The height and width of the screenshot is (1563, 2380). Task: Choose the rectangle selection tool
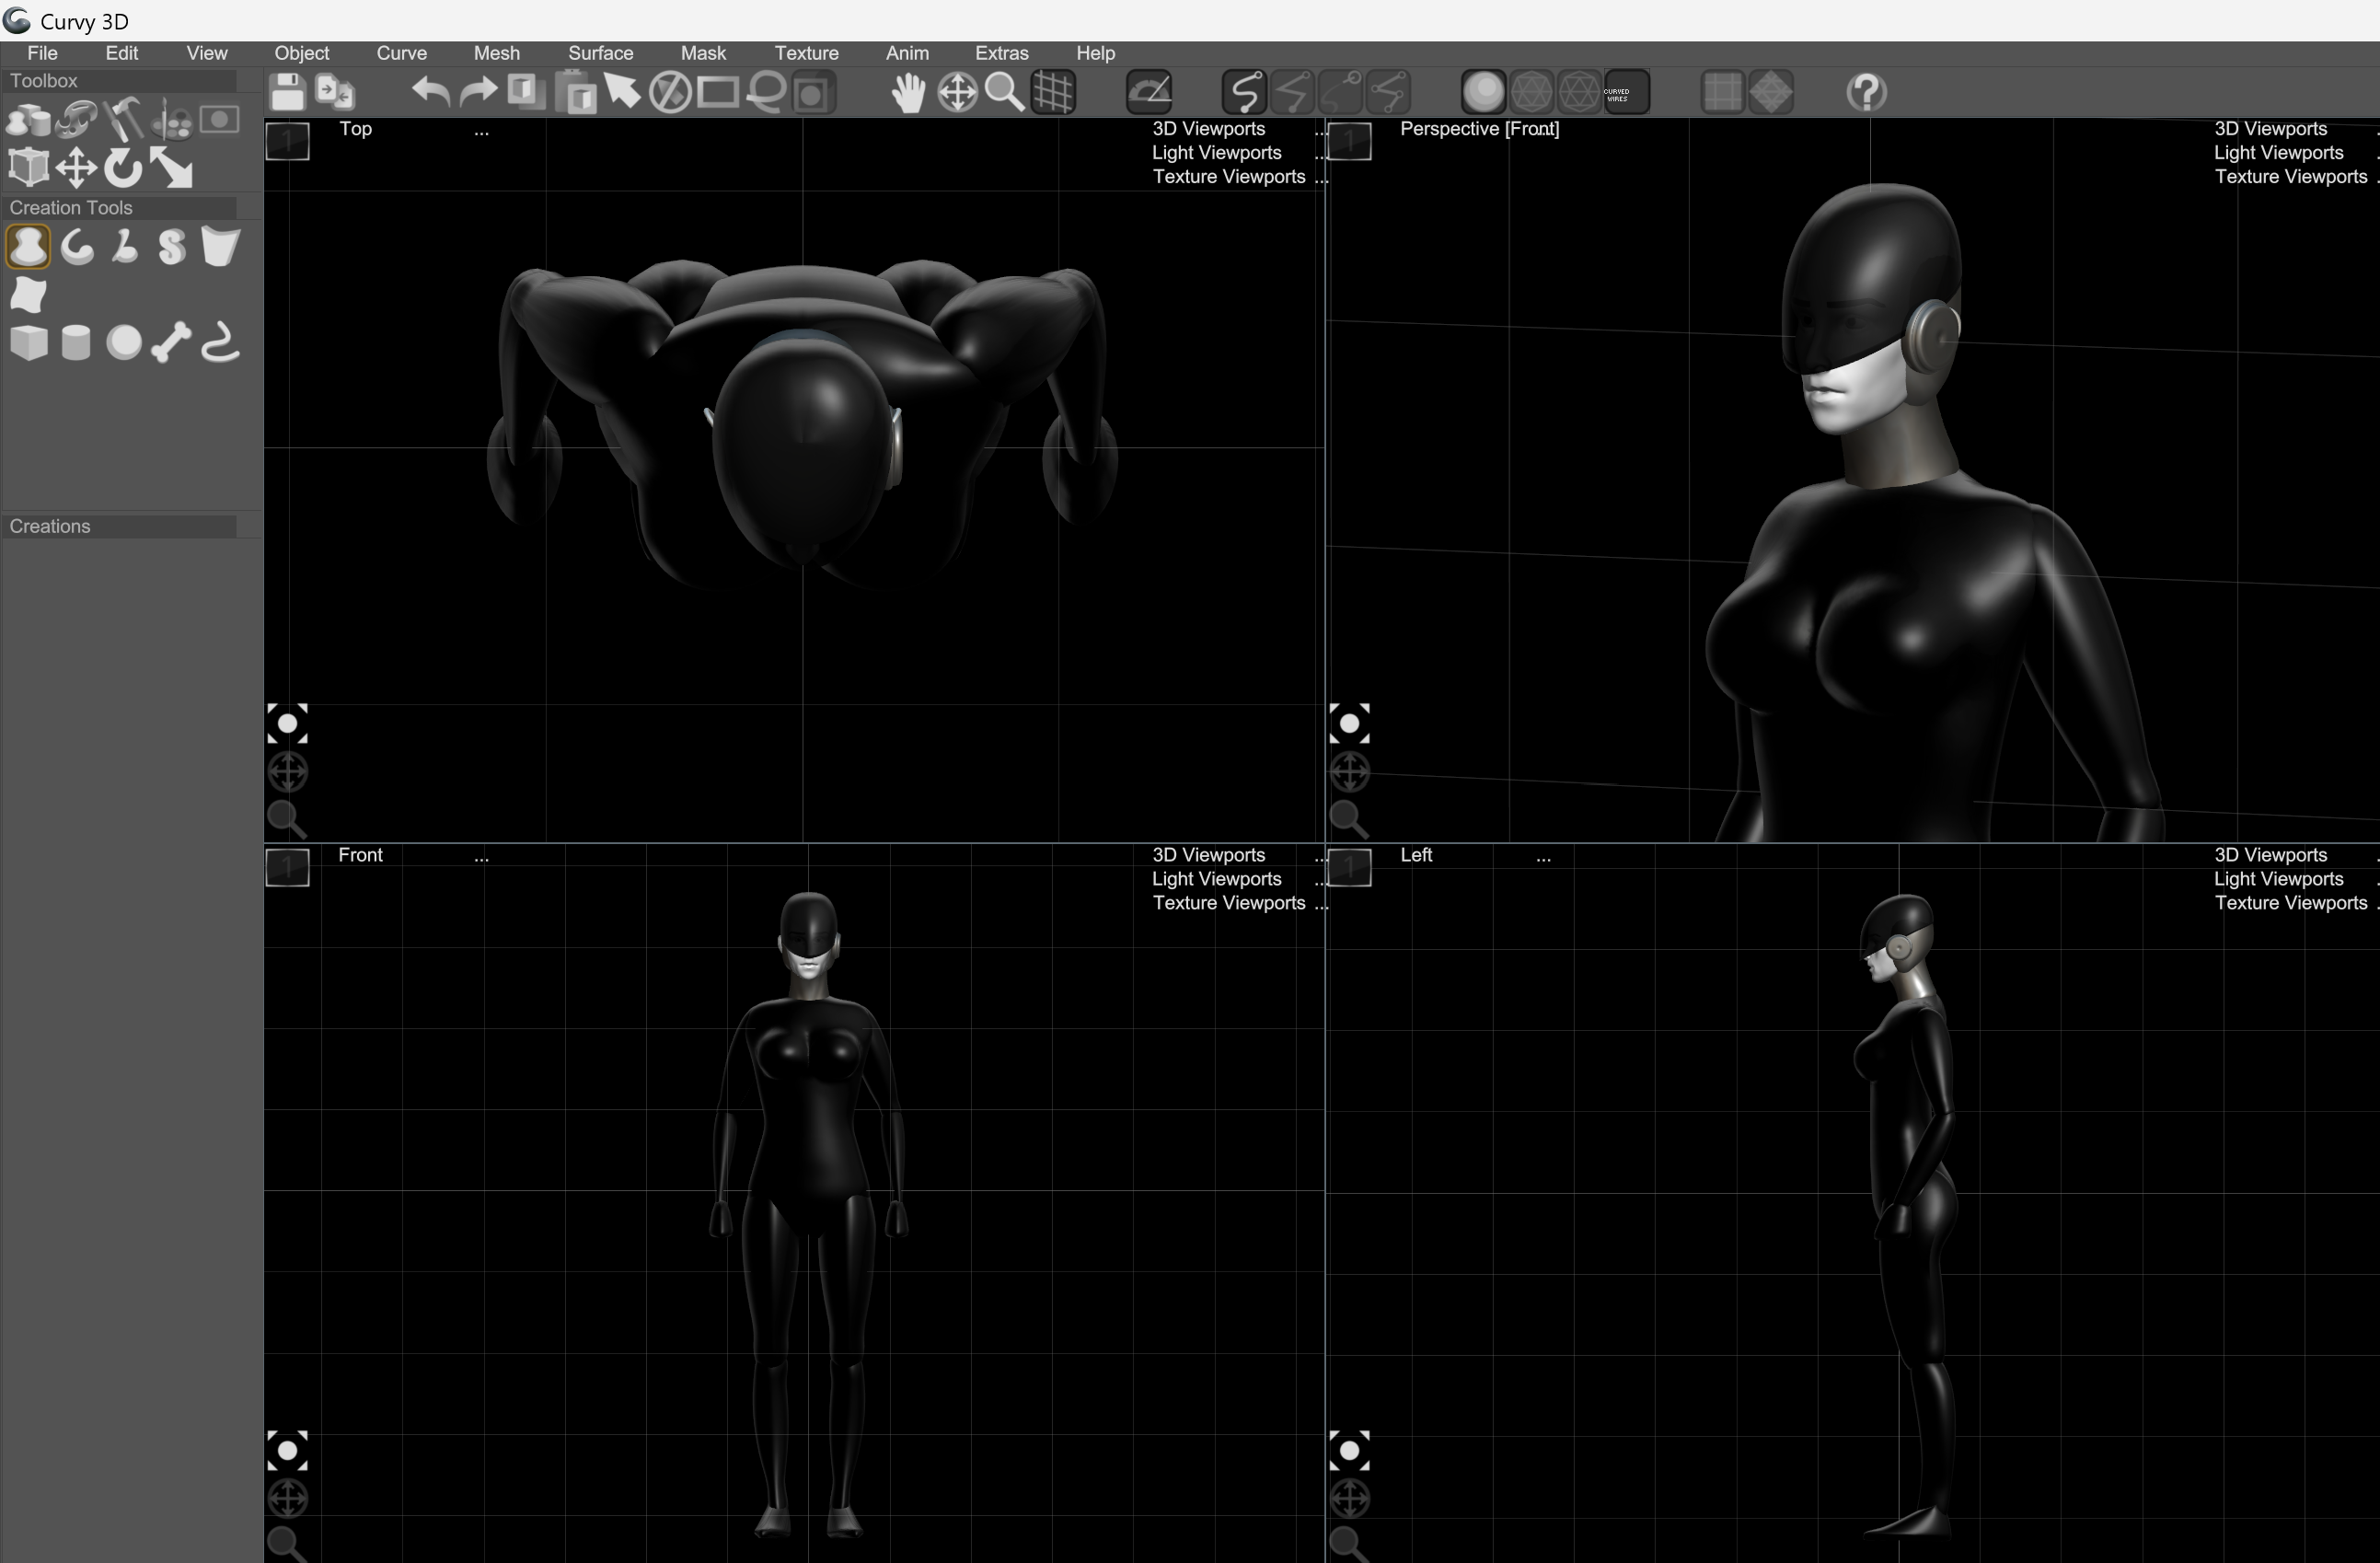718,93
